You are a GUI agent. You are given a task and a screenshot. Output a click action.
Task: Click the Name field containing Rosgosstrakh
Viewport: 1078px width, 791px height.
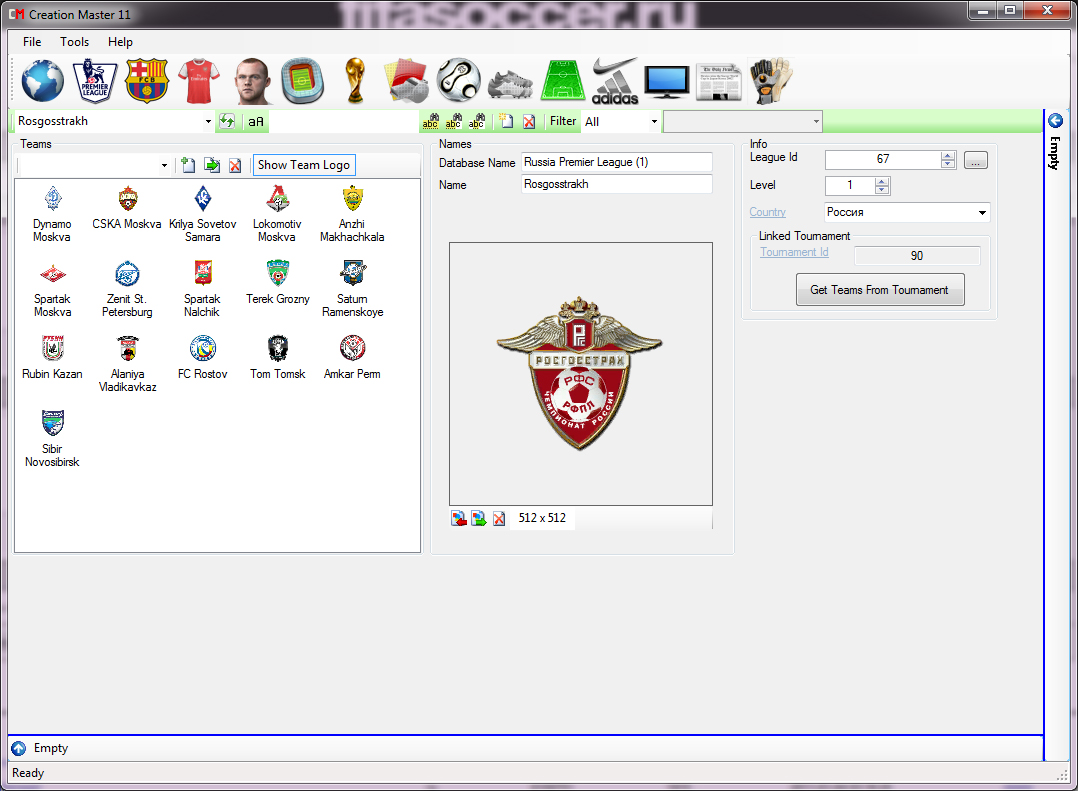(617, 184)
